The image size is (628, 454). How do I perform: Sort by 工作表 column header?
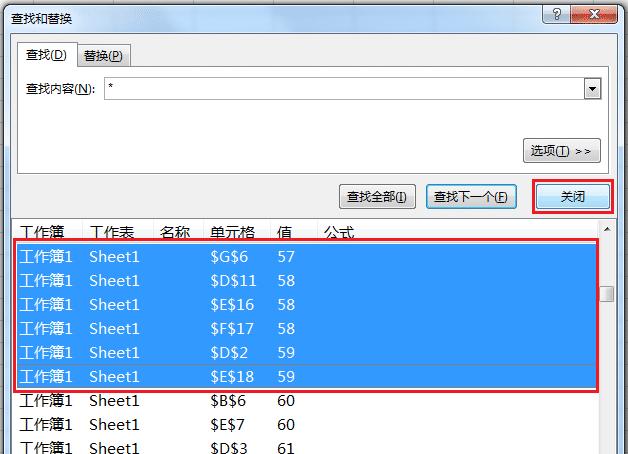[x=118, y=231]
